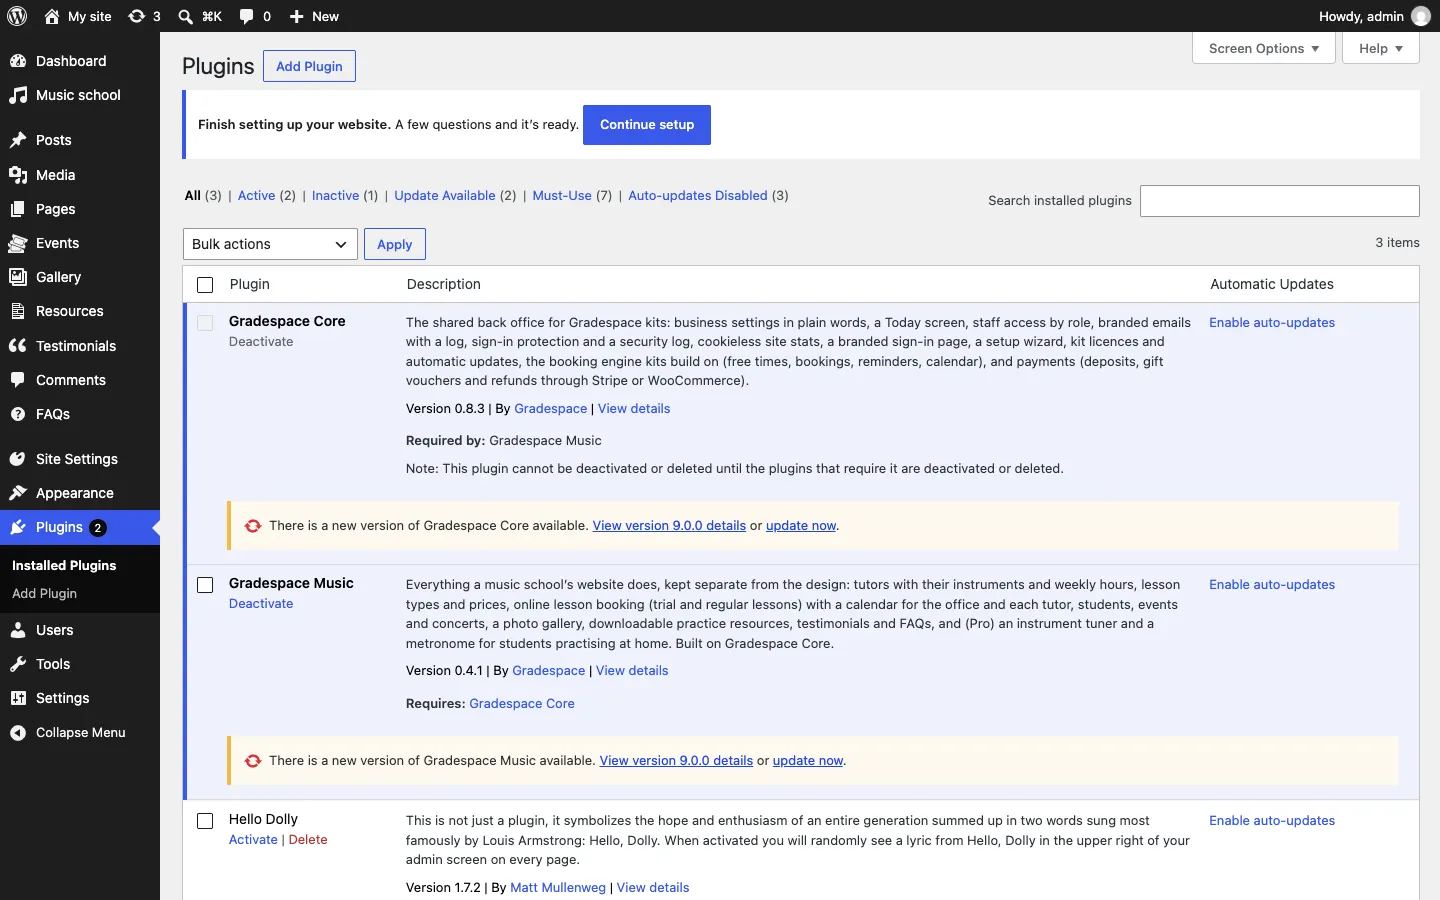The image size is (1440, 900).
Task: Click the FAQs question mark icon
Action: pos(18,414)
